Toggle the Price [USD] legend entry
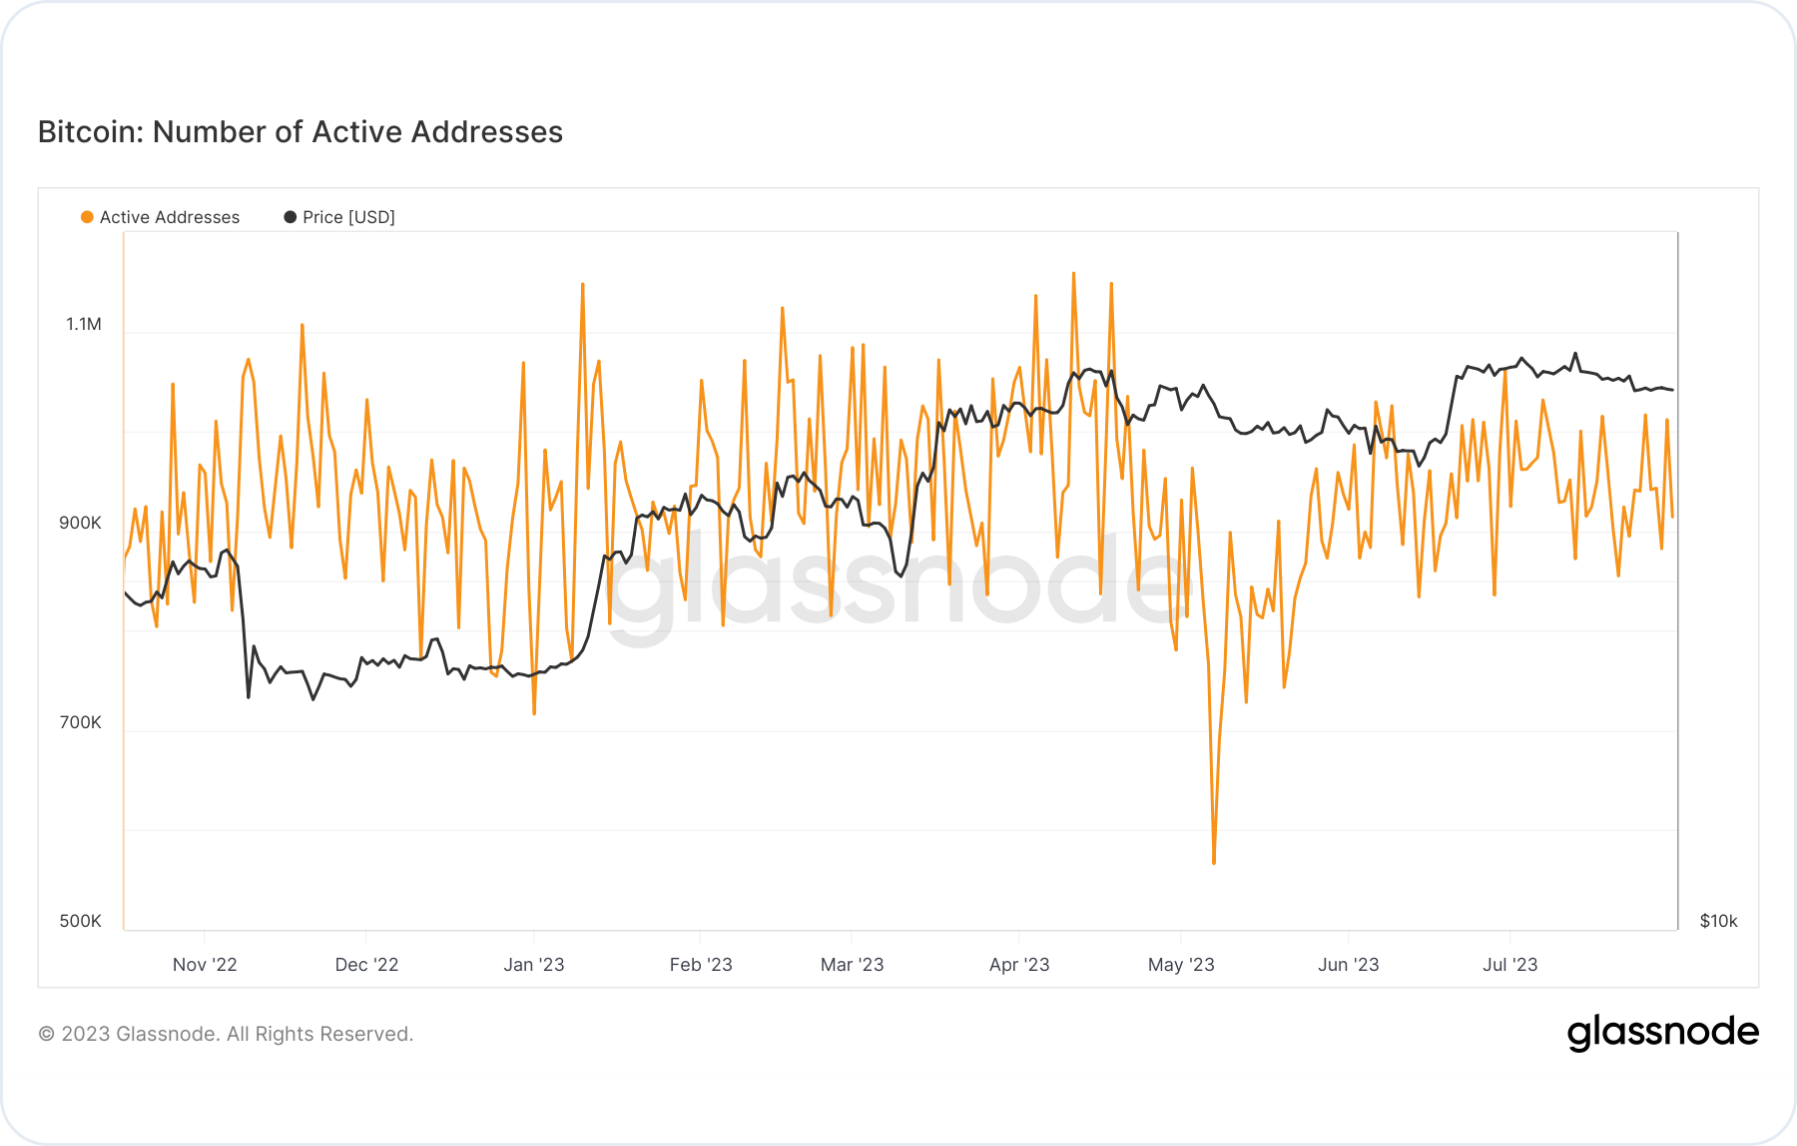Screen dimensions: 1797x1146 pos(340,217)
